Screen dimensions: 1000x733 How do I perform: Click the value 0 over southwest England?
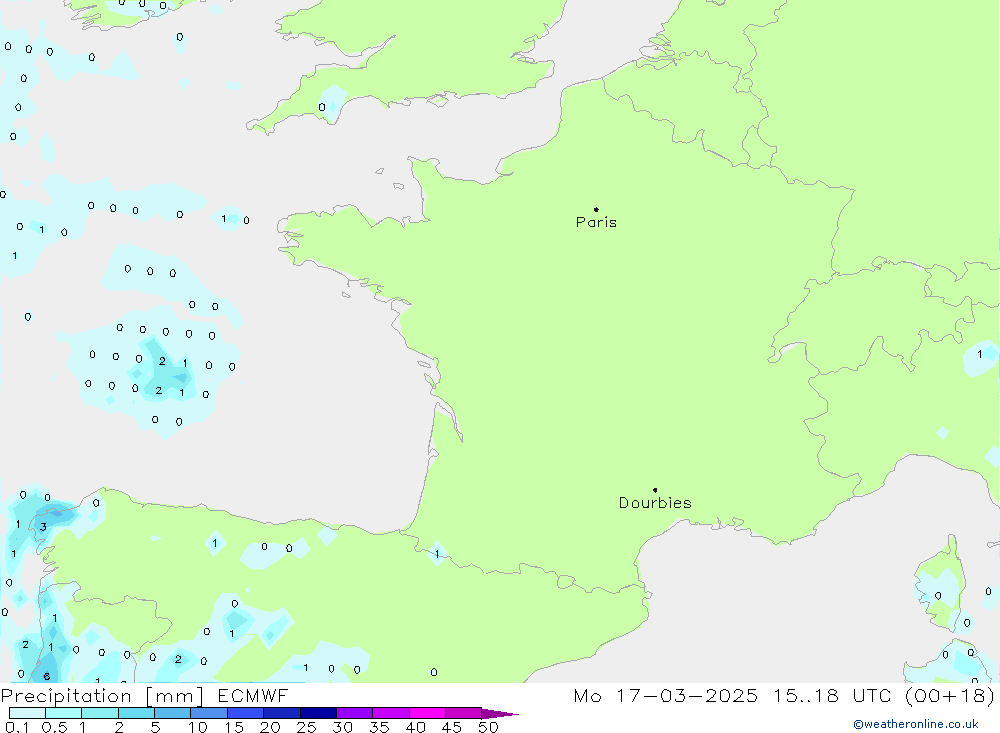[322, 107]
